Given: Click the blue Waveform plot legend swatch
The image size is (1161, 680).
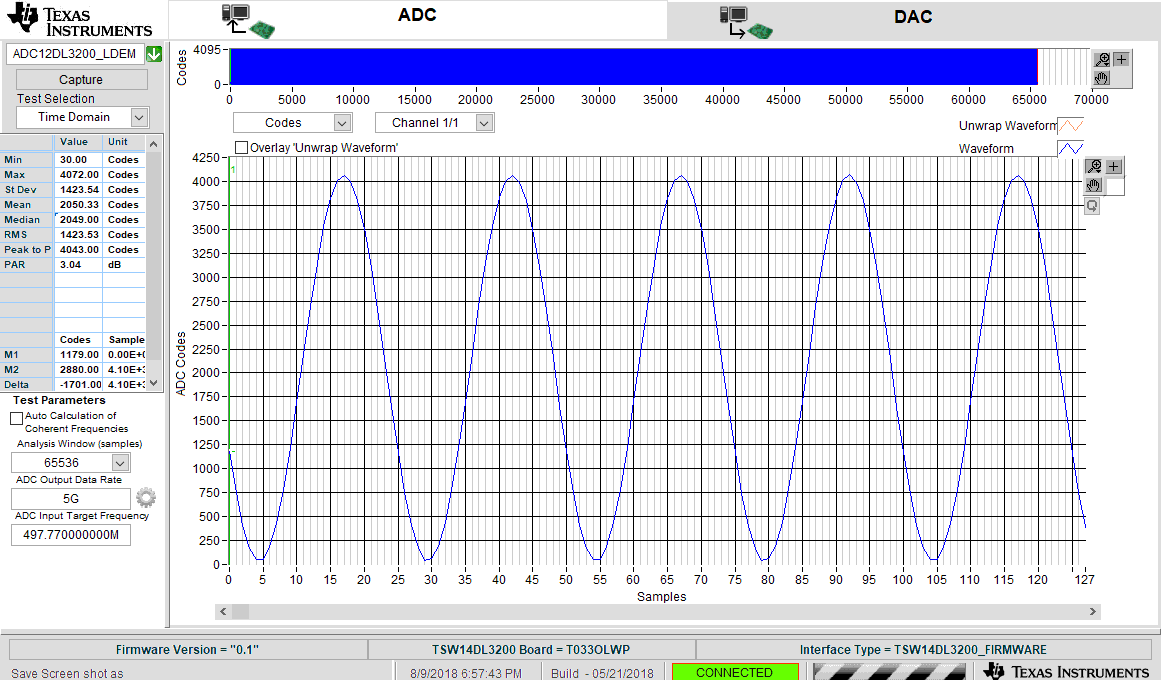Looking at the screenshot, I should tap(1070, 148).
